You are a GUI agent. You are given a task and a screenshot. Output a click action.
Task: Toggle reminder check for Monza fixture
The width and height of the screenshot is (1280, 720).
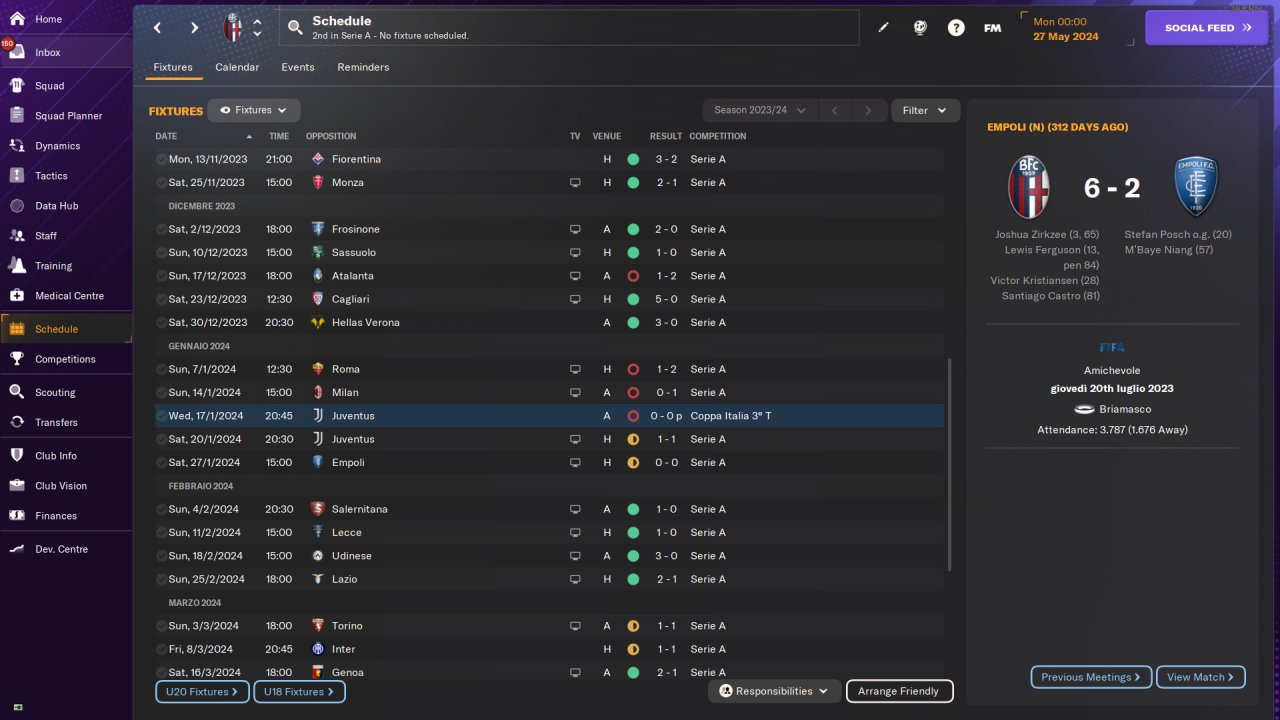point(161,183)
